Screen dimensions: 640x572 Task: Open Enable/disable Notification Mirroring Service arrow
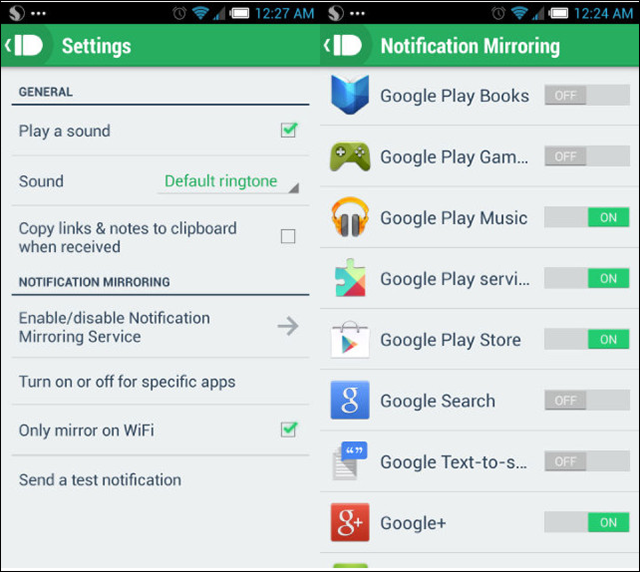coord(288,326)
